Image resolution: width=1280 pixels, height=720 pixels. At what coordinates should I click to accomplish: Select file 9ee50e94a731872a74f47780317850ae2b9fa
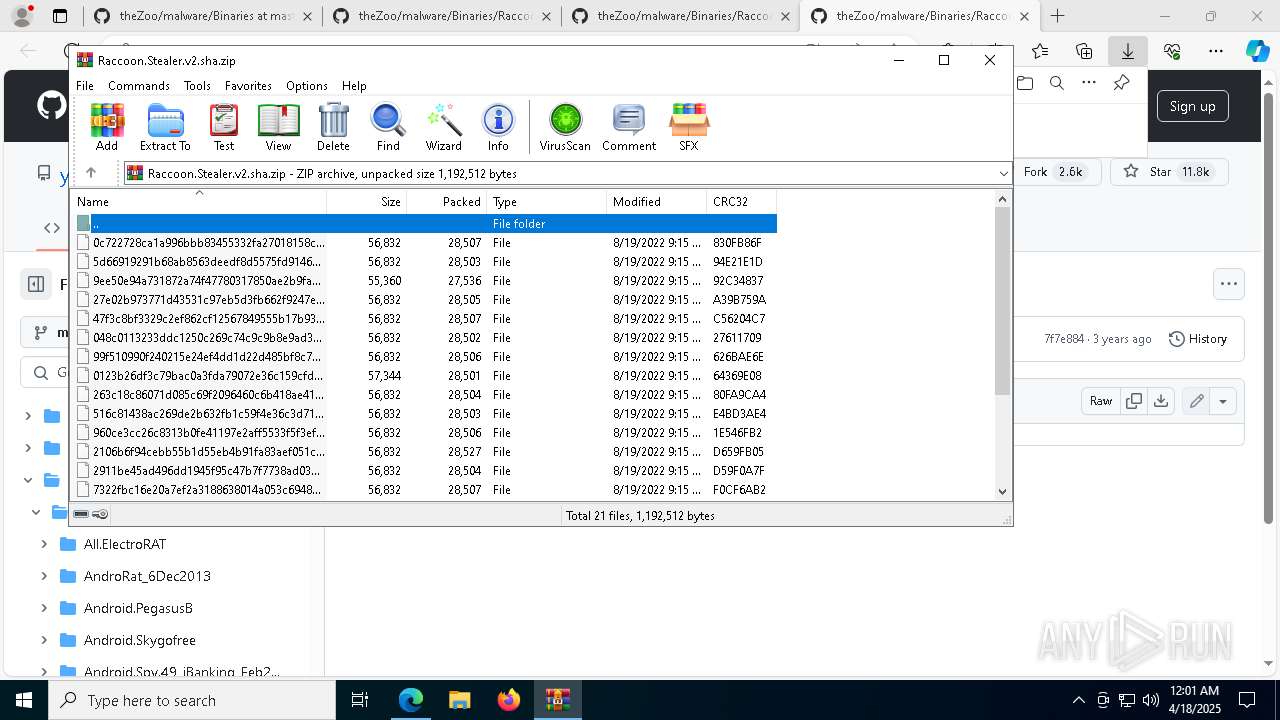[x=424, y=281]
